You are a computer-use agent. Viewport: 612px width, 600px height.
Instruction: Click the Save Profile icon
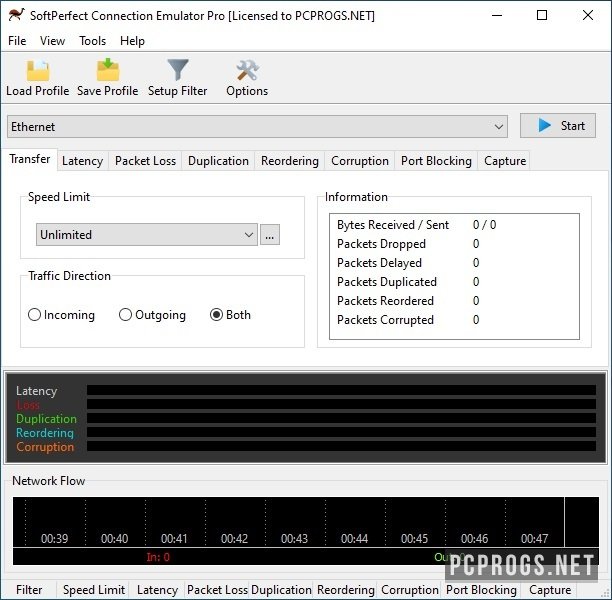point(108,69)
